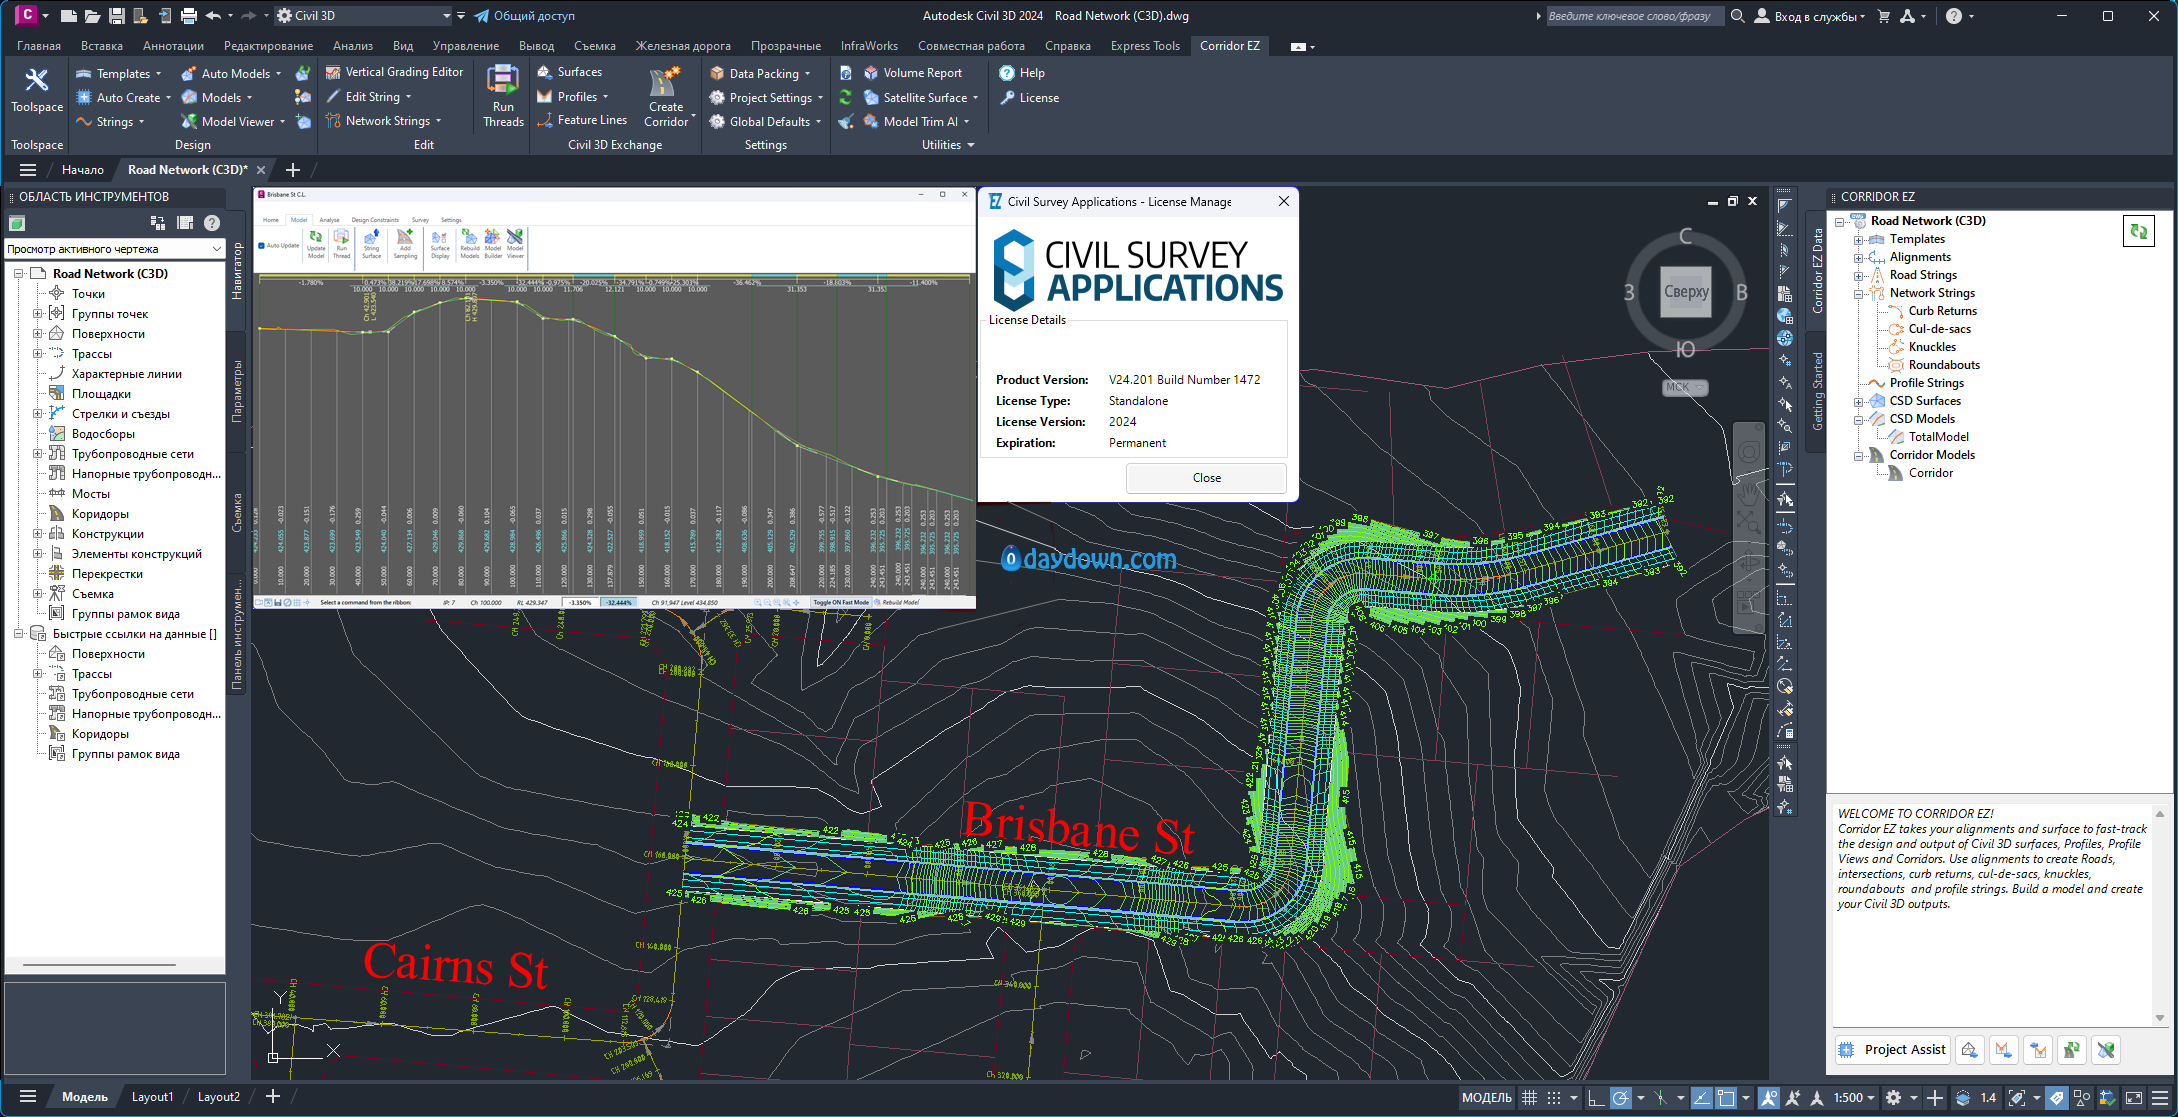
Task: Click the Project Assist button
Action: point(1892,1050)
